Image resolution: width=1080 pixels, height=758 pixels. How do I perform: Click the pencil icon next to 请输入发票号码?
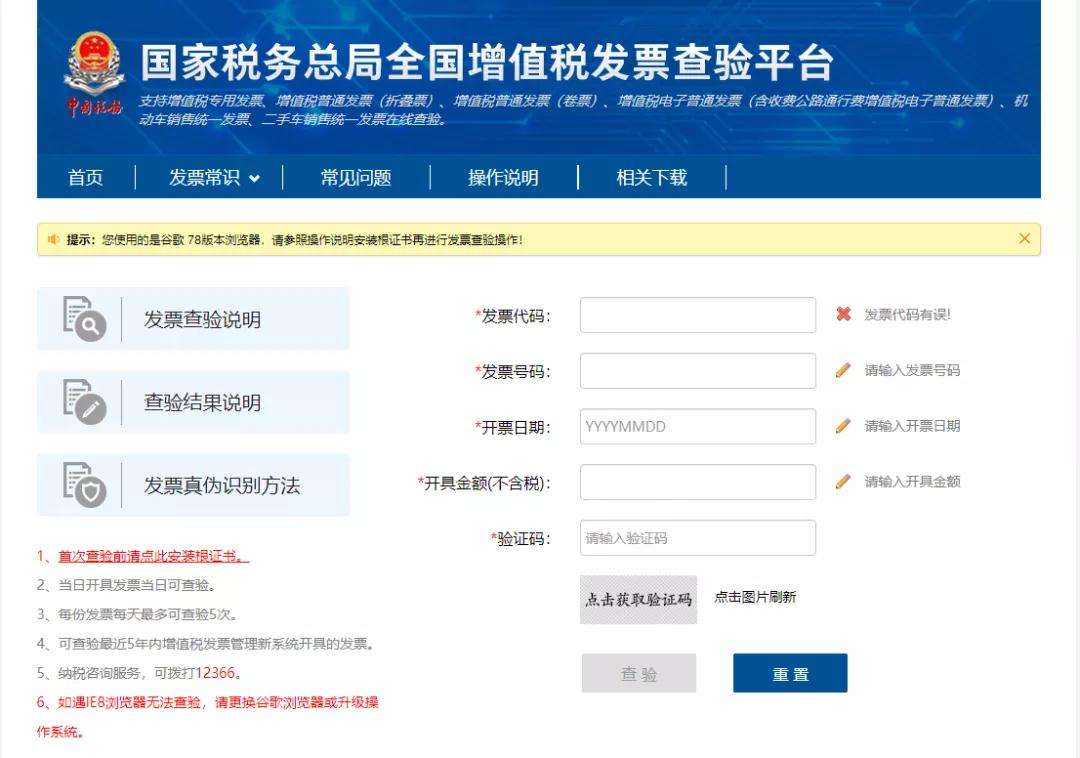(x=843, y=370)
